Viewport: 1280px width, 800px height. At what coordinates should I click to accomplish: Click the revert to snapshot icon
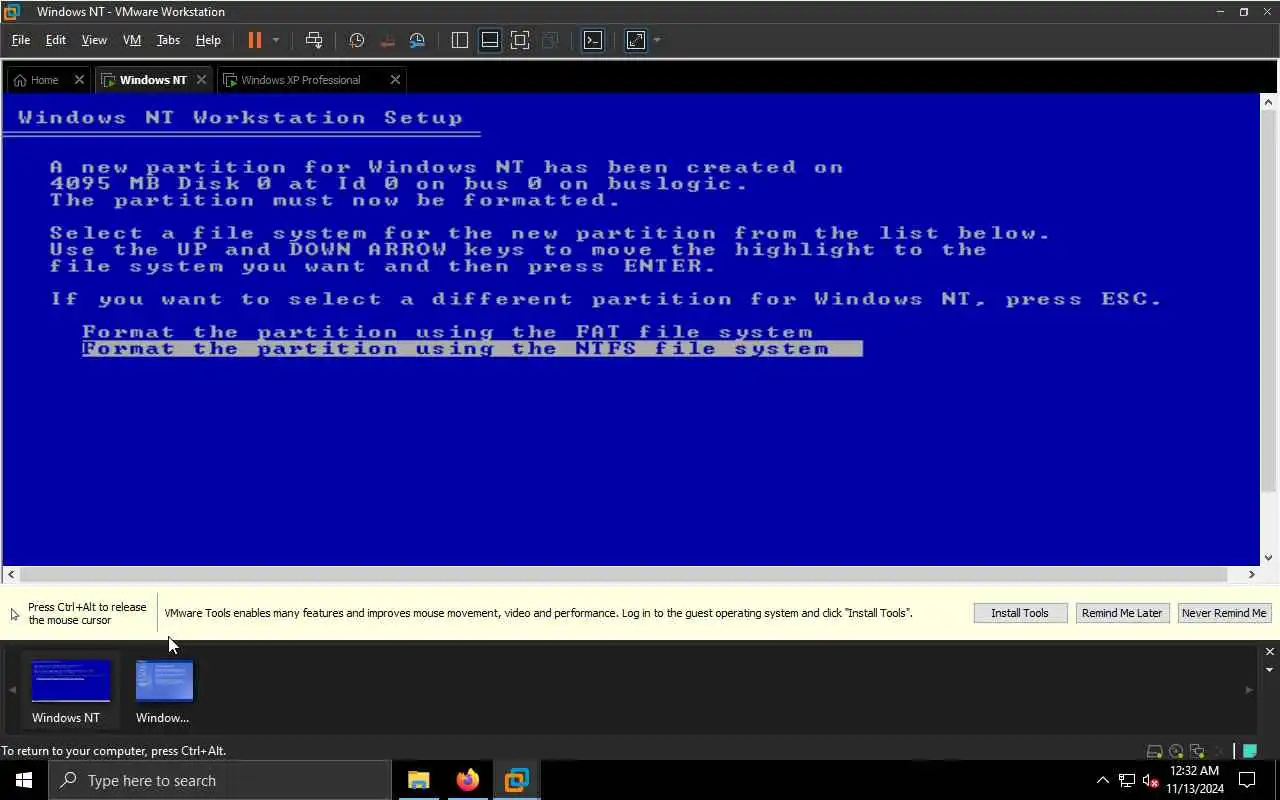(387, 40)
